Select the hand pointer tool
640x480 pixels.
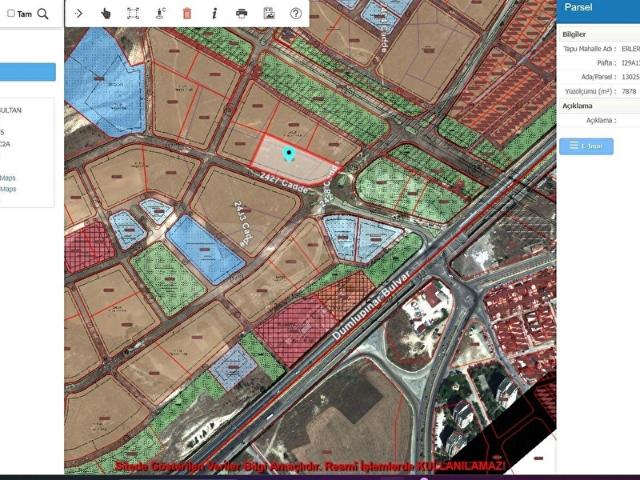[x=106, y=13]
